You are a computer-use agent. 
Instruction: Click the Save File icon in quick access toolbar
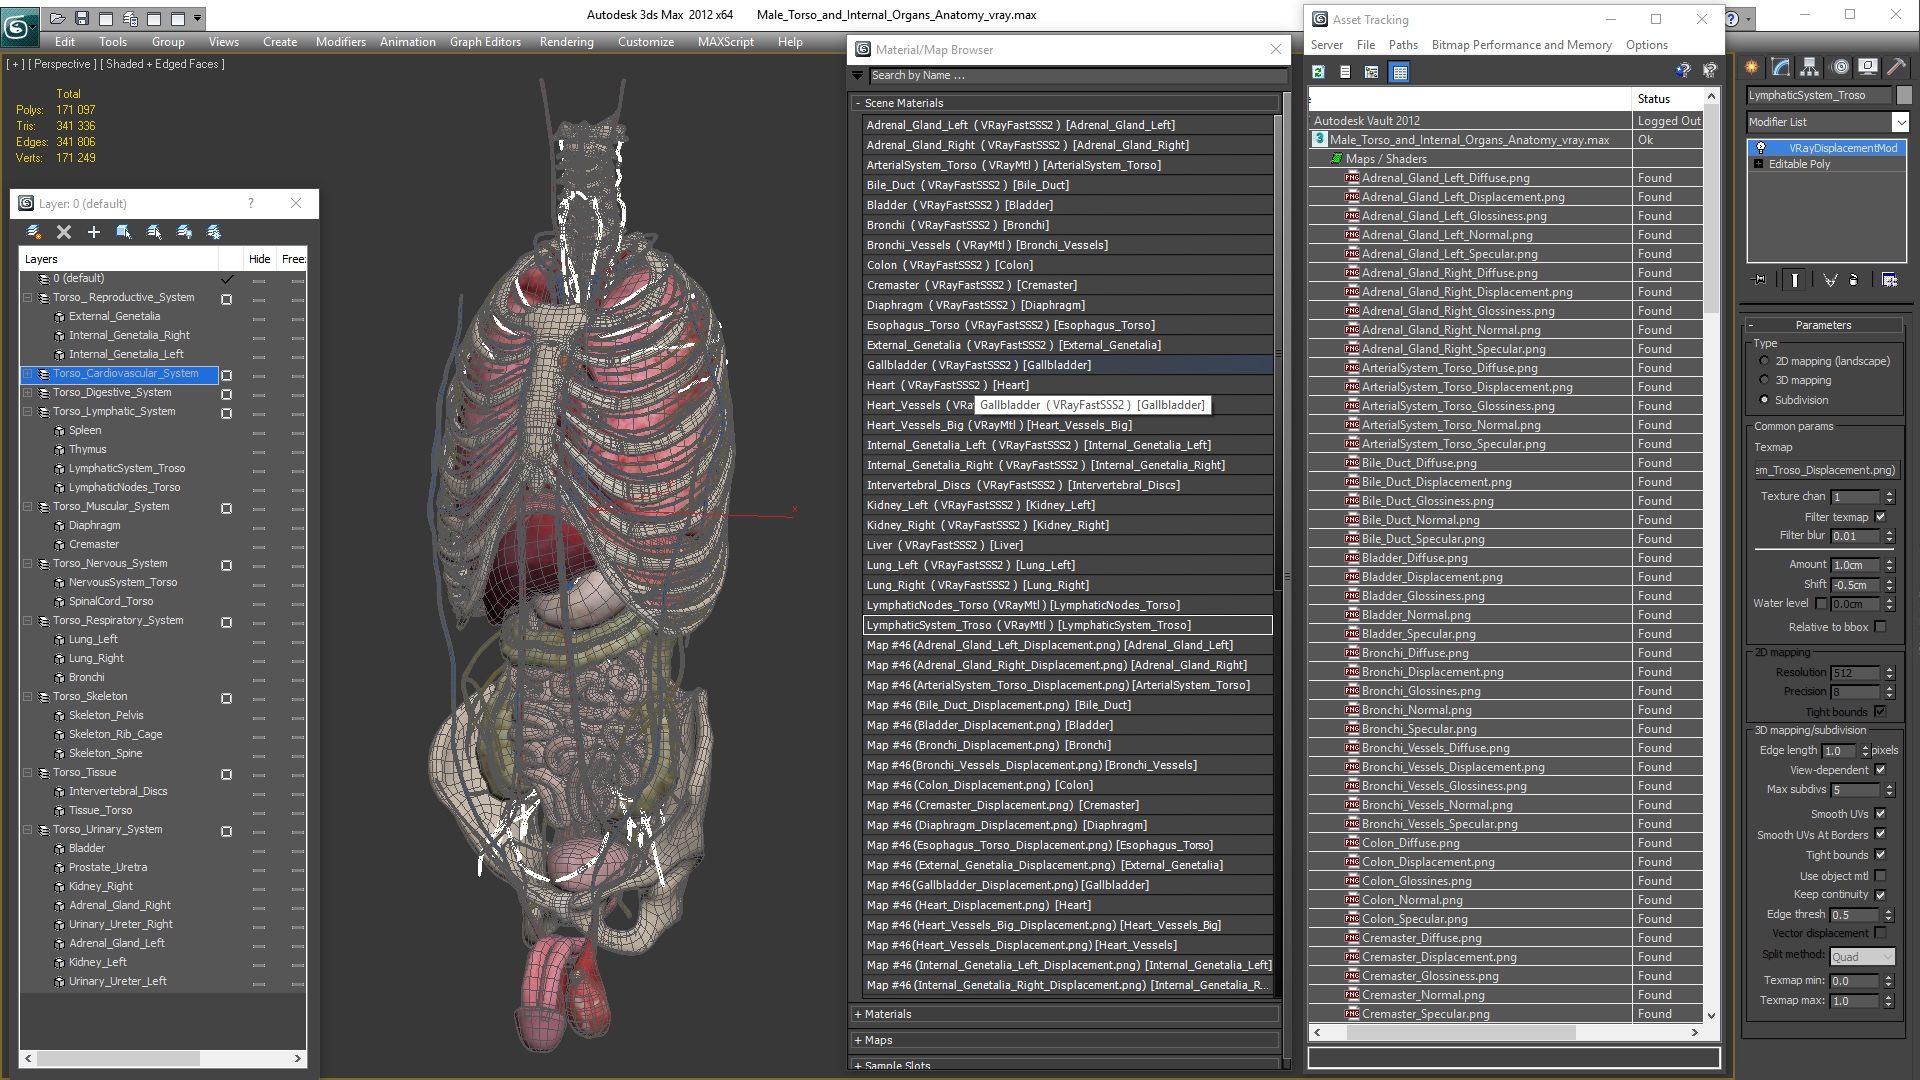[82, 18]
